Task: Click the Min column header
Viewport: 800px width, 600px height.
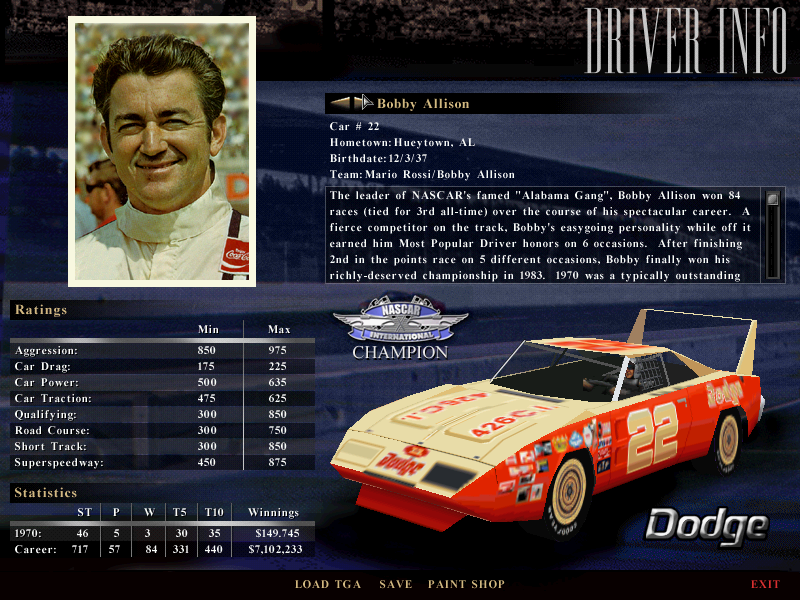Action: coord(208,330)
